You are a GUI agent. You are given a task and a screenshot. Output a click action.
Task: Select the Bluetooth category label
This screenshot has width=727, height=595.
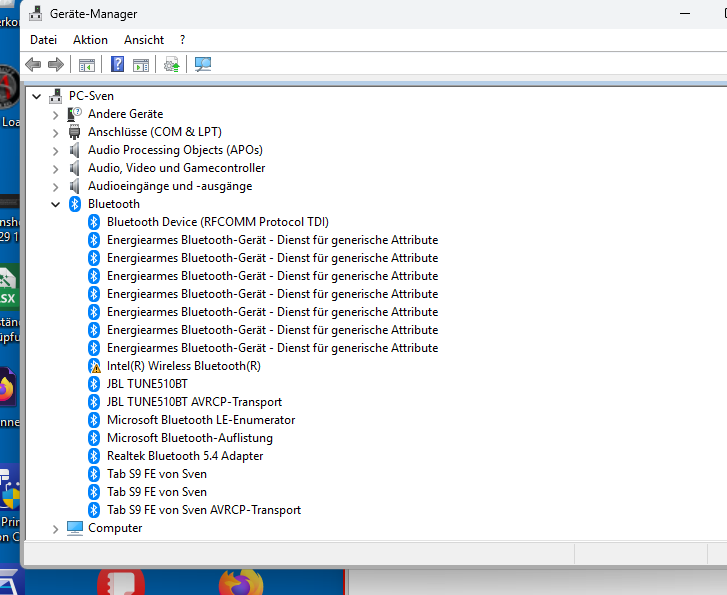tap(114, 204)
